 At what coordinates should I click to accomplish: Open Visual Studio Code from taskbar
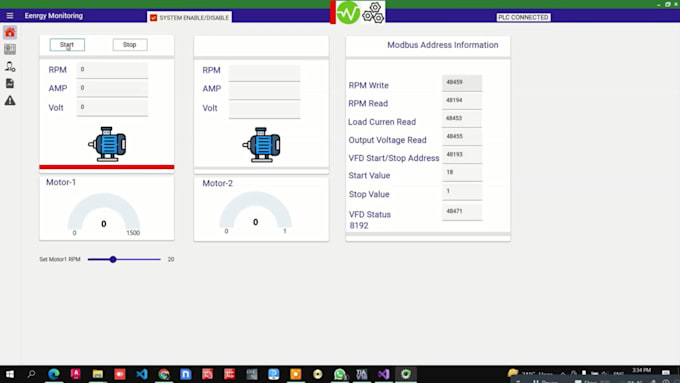point(142,374)
